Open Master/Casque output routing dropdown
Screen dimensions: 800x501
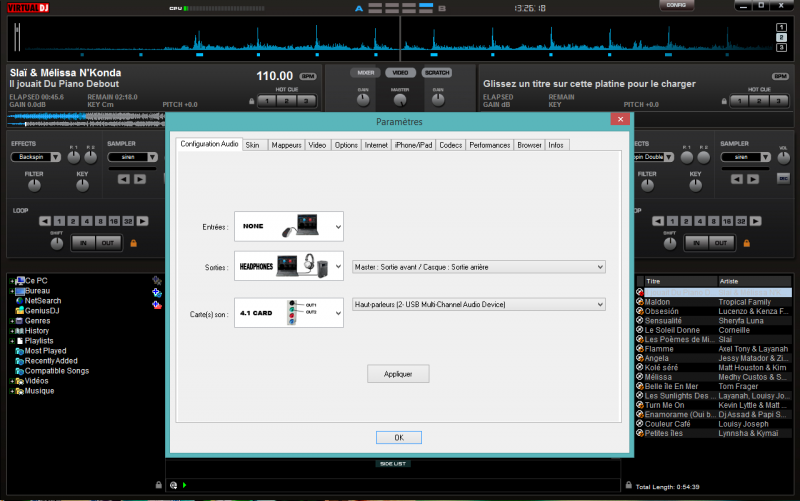click(479, 267)
